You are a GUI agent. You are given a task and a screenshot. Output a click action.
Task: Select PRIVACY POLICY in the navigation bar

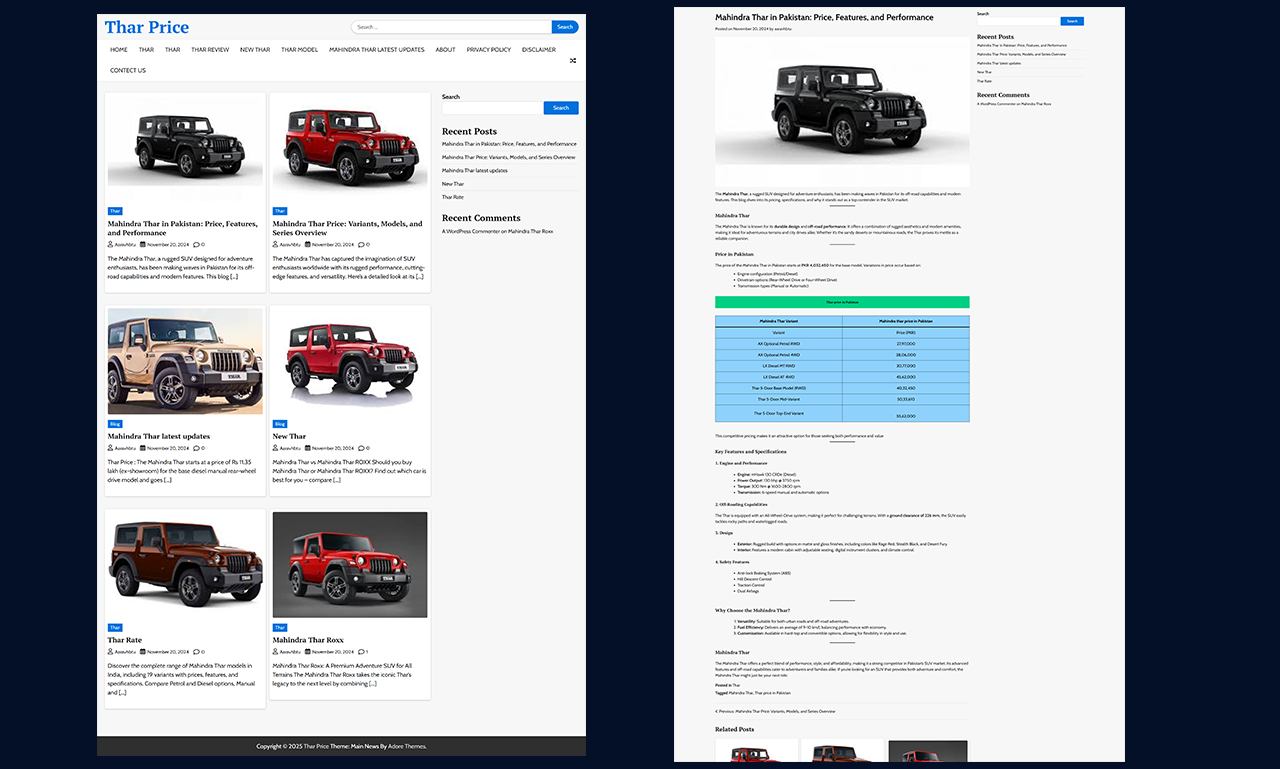pyautogui.click(x=488, y=49)
